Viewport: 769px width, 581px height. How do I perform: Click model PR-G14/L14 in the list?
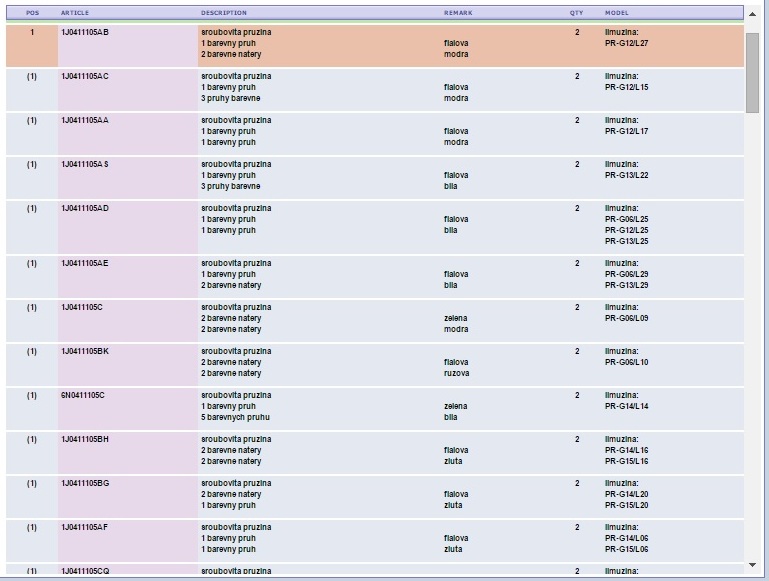(627, 406)
